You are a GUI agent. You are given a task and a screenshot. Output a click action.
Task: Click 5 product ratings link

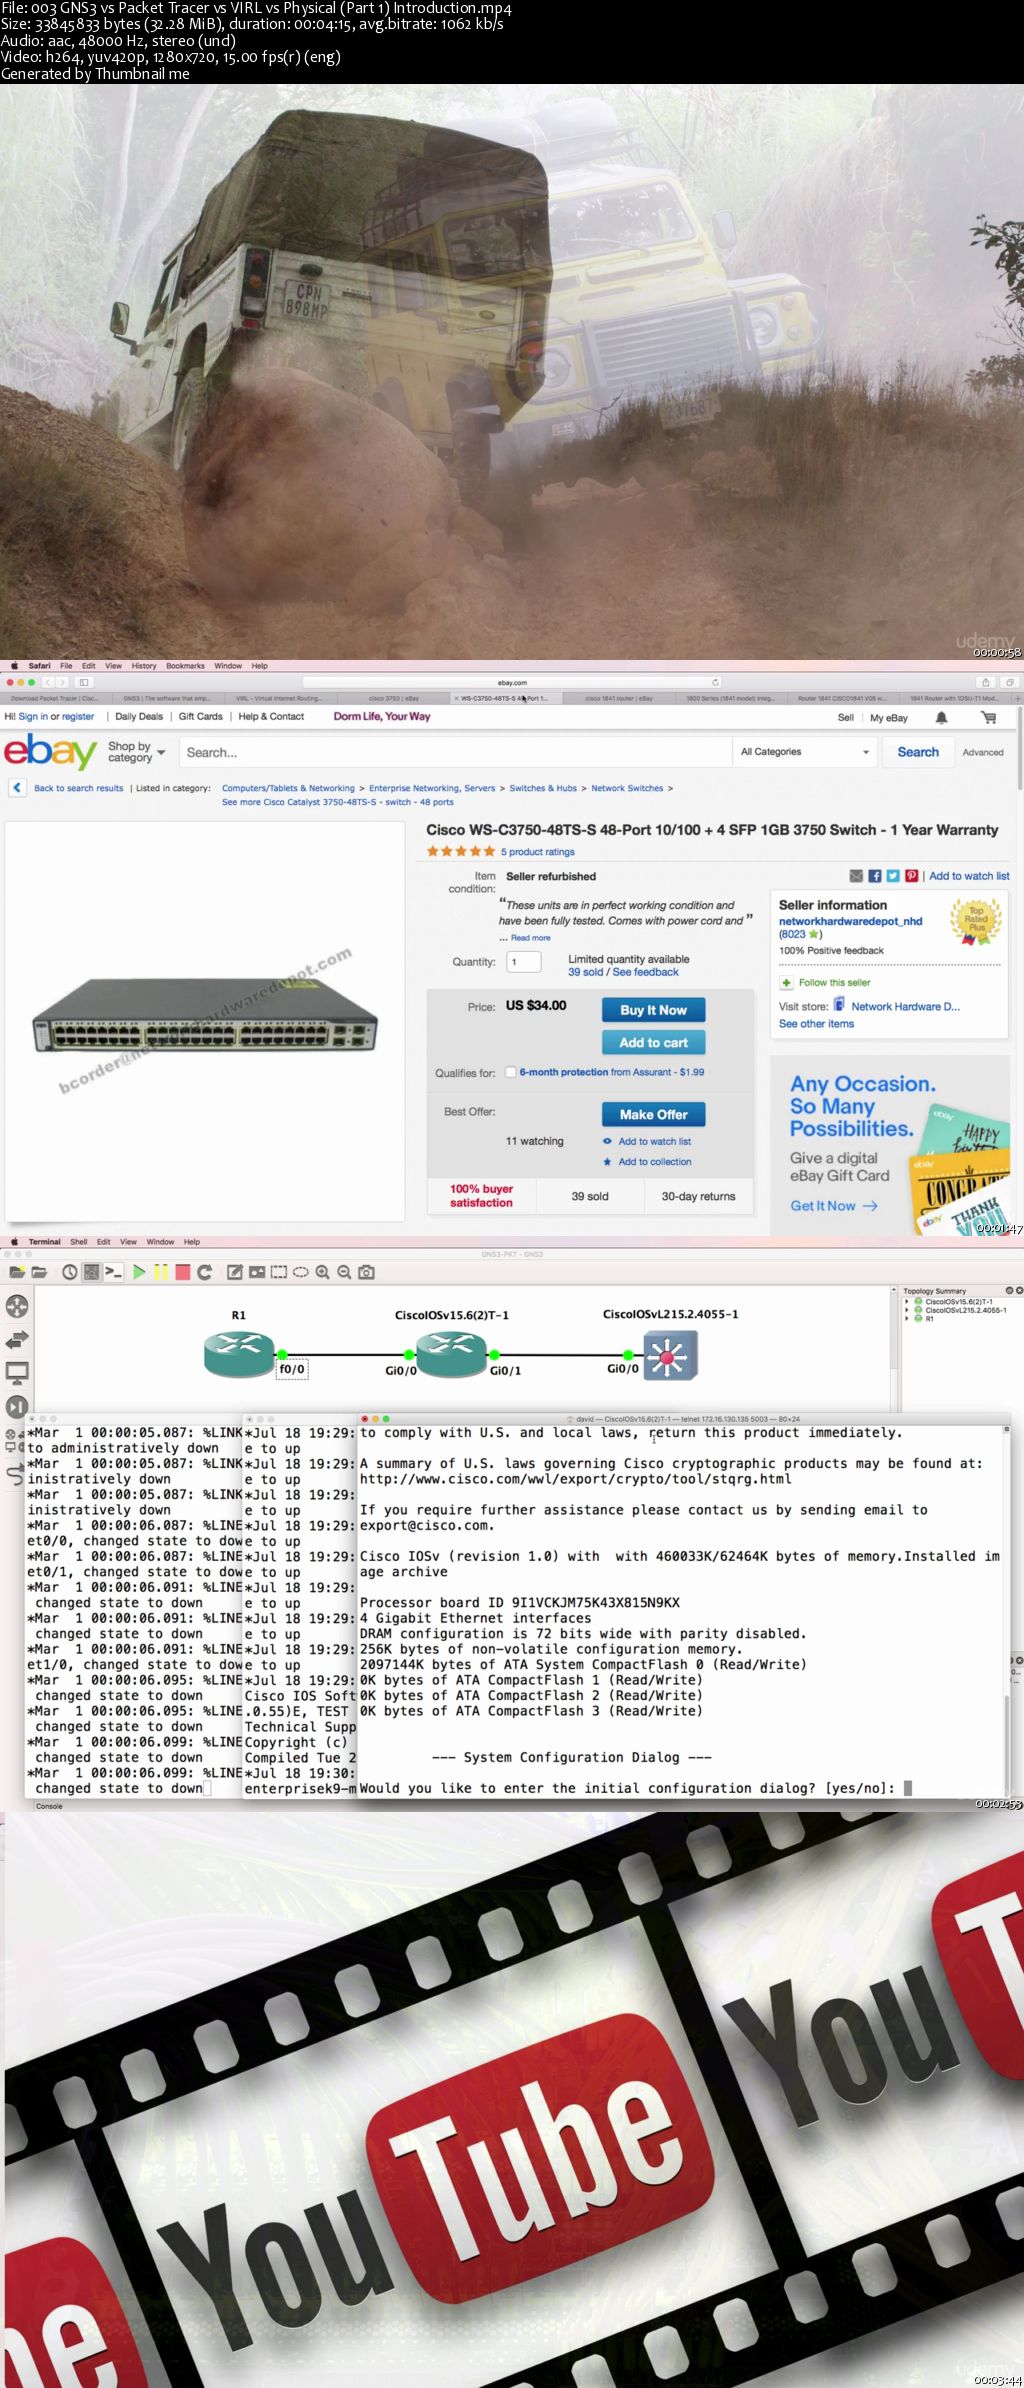[538, 852]
